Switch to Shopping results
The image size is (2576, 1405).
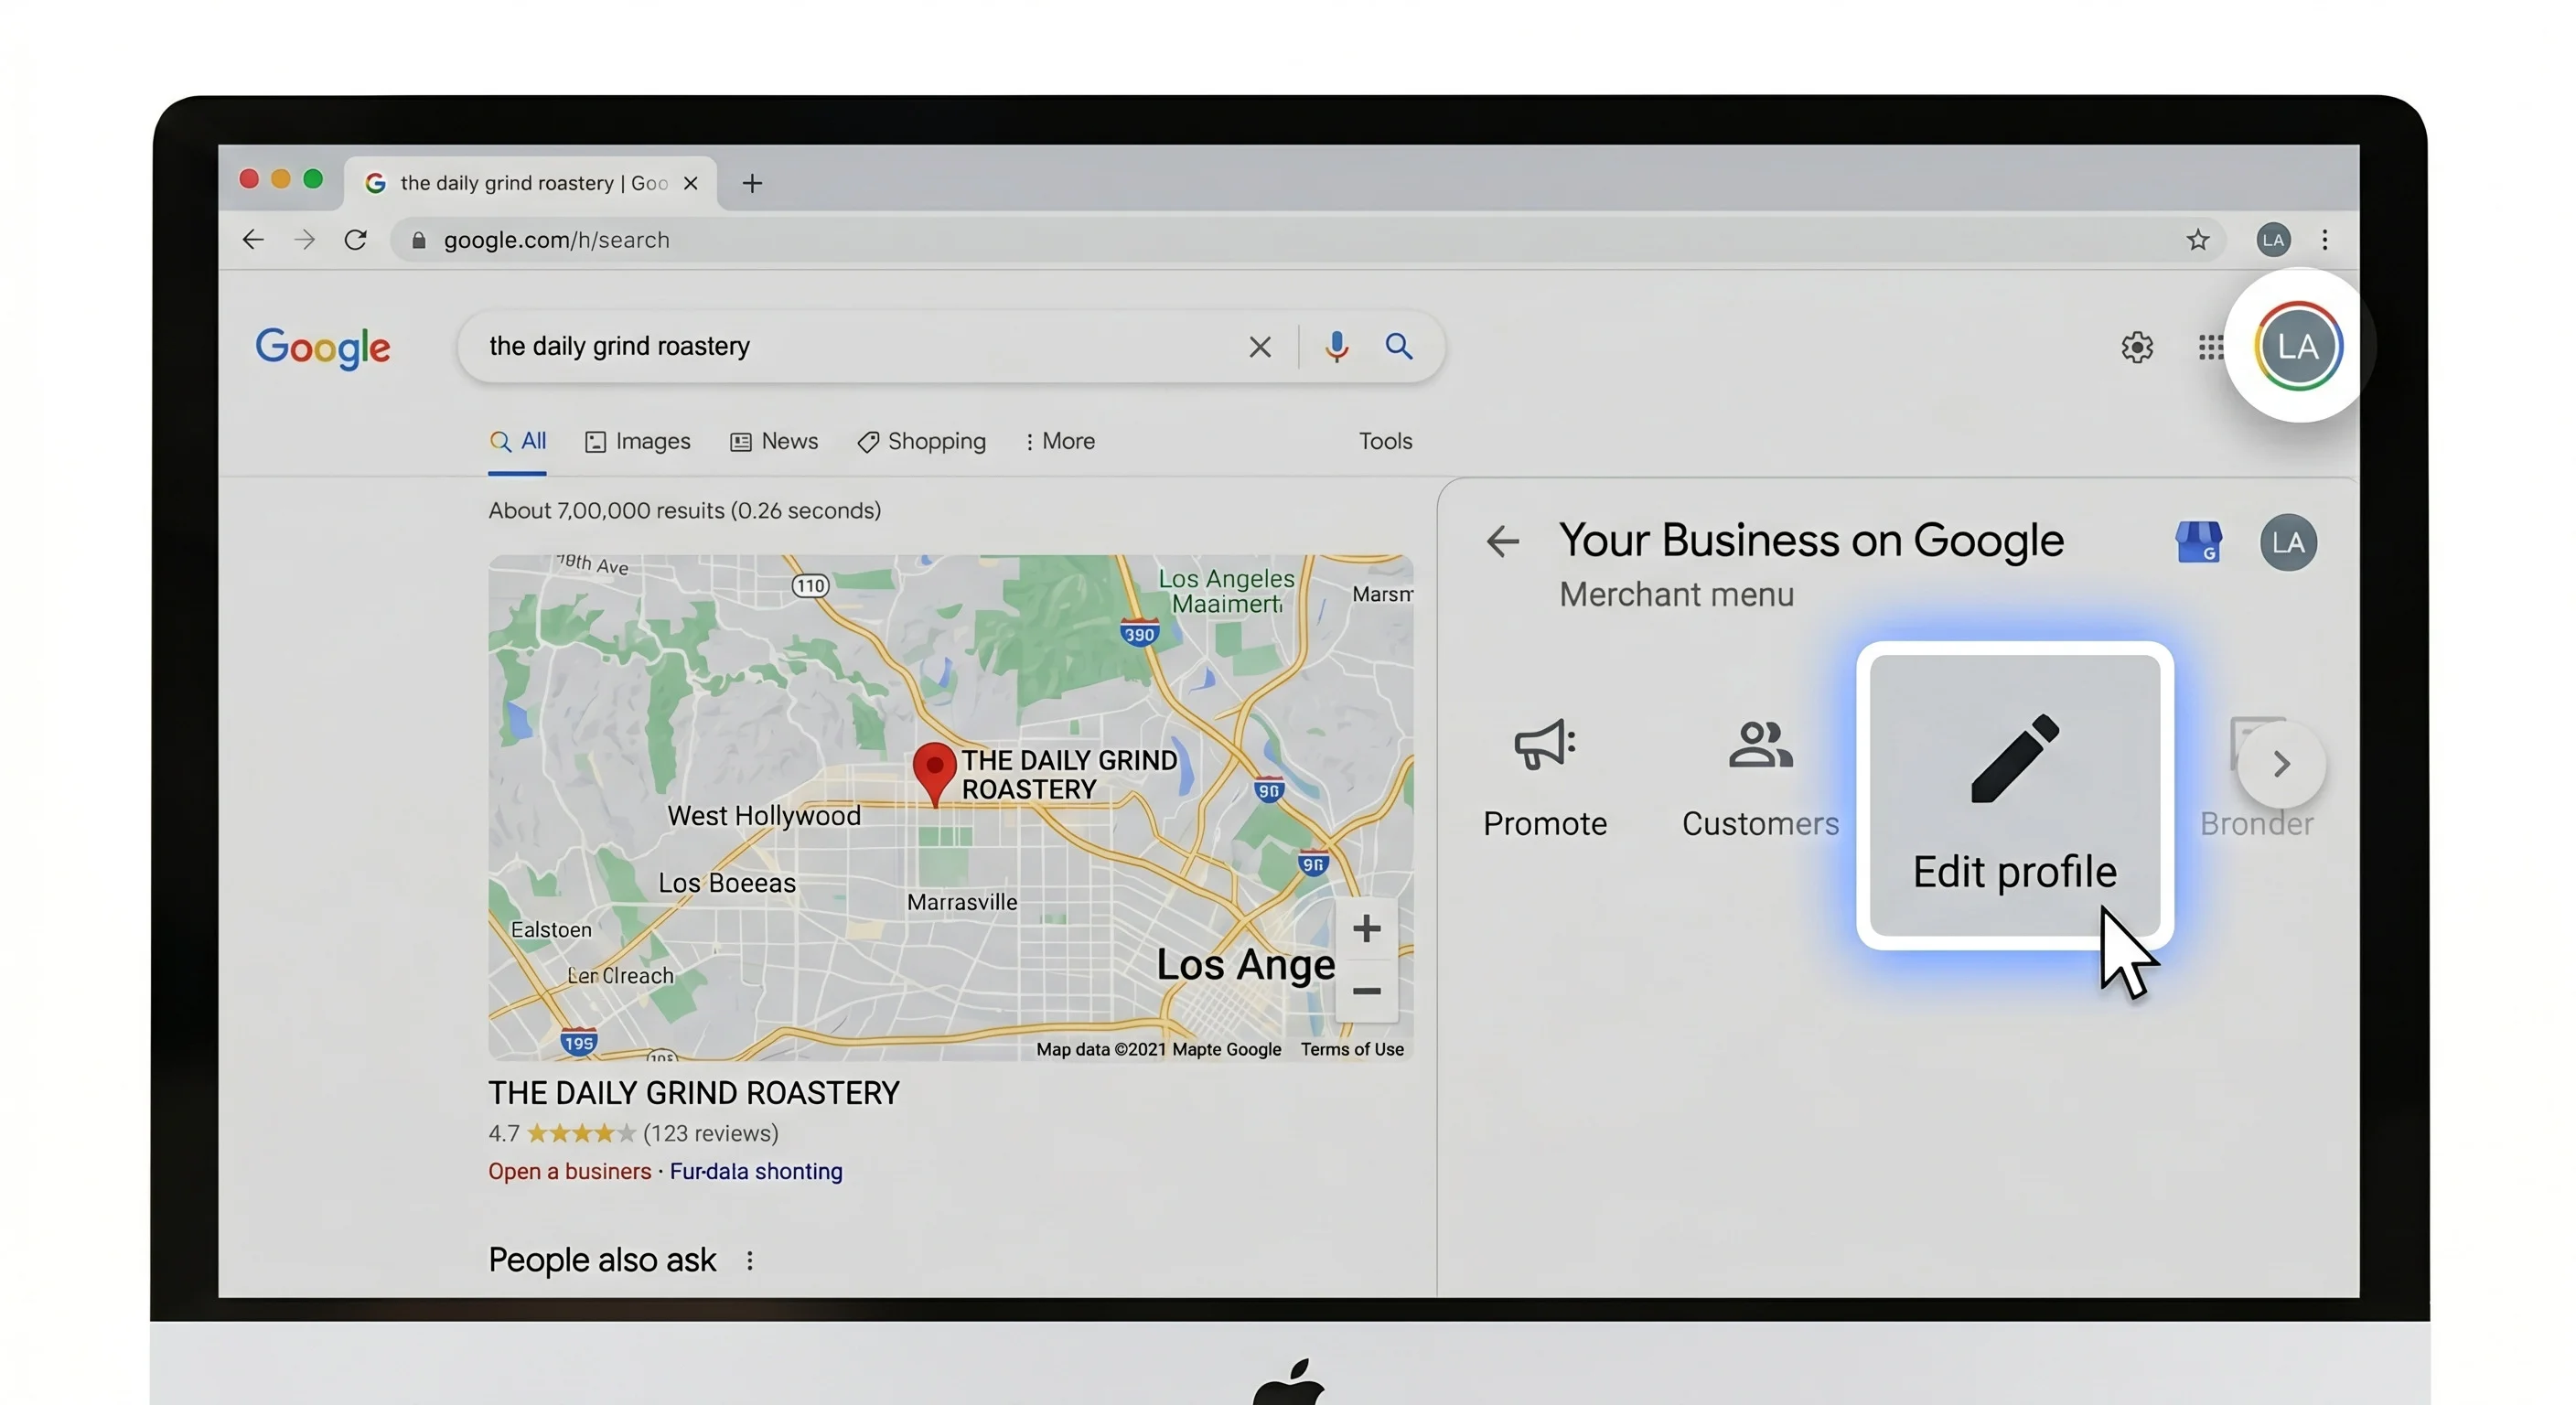(921, 441)
